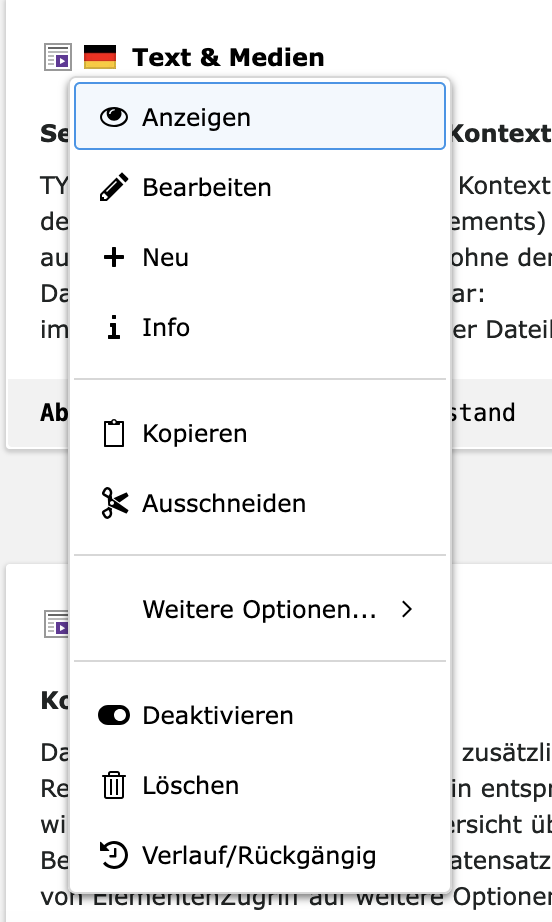Click the history clock icon

click(114, 855)
